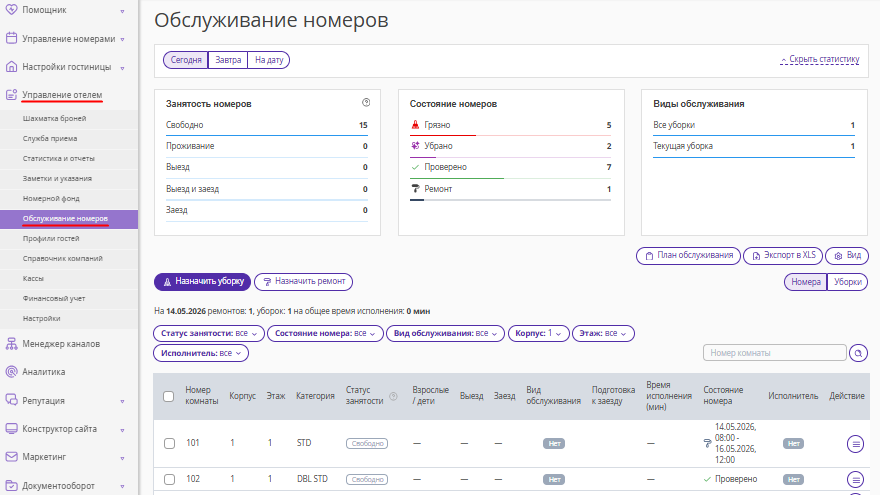The width and height of the screenshot is (880, 495).
Task: Open the Исполнитель filter dropdown
Action: [201, 353]
